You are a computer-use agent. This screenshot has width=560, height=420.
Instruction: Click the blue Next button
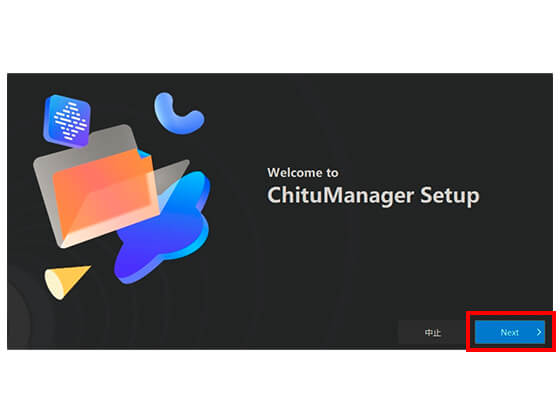[x=510, y=332]
